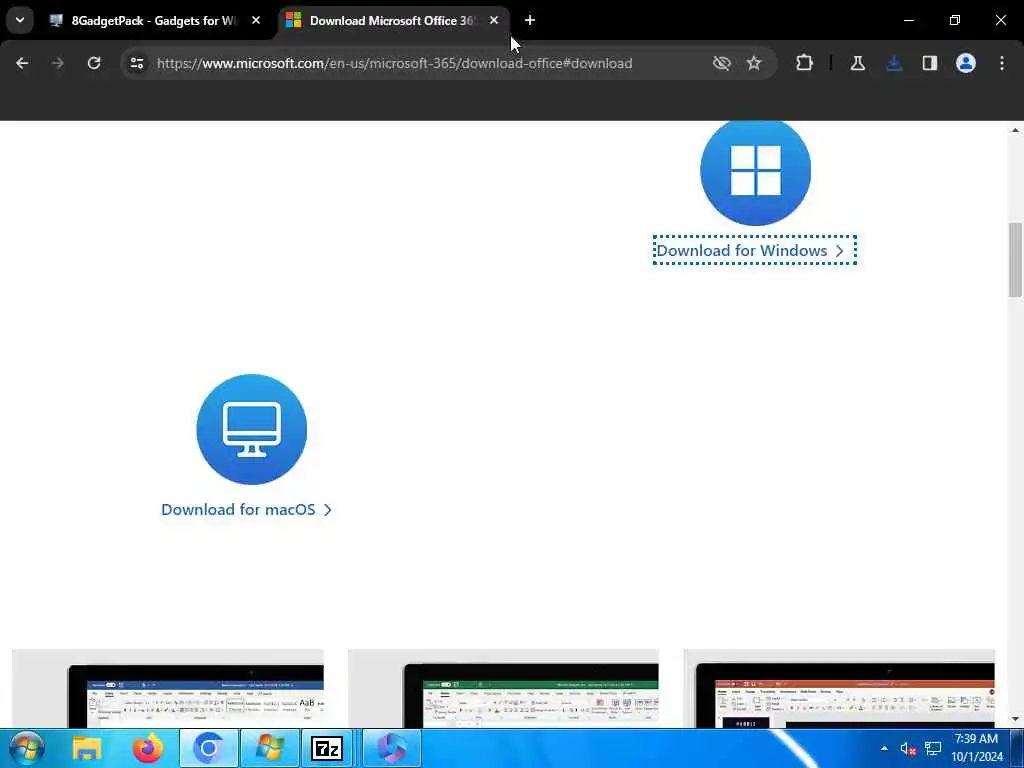Click the blue macOS monitor circle
The height and width of the screenshot is (768, 1024).
pyautogui.click(x=251, y=429)
